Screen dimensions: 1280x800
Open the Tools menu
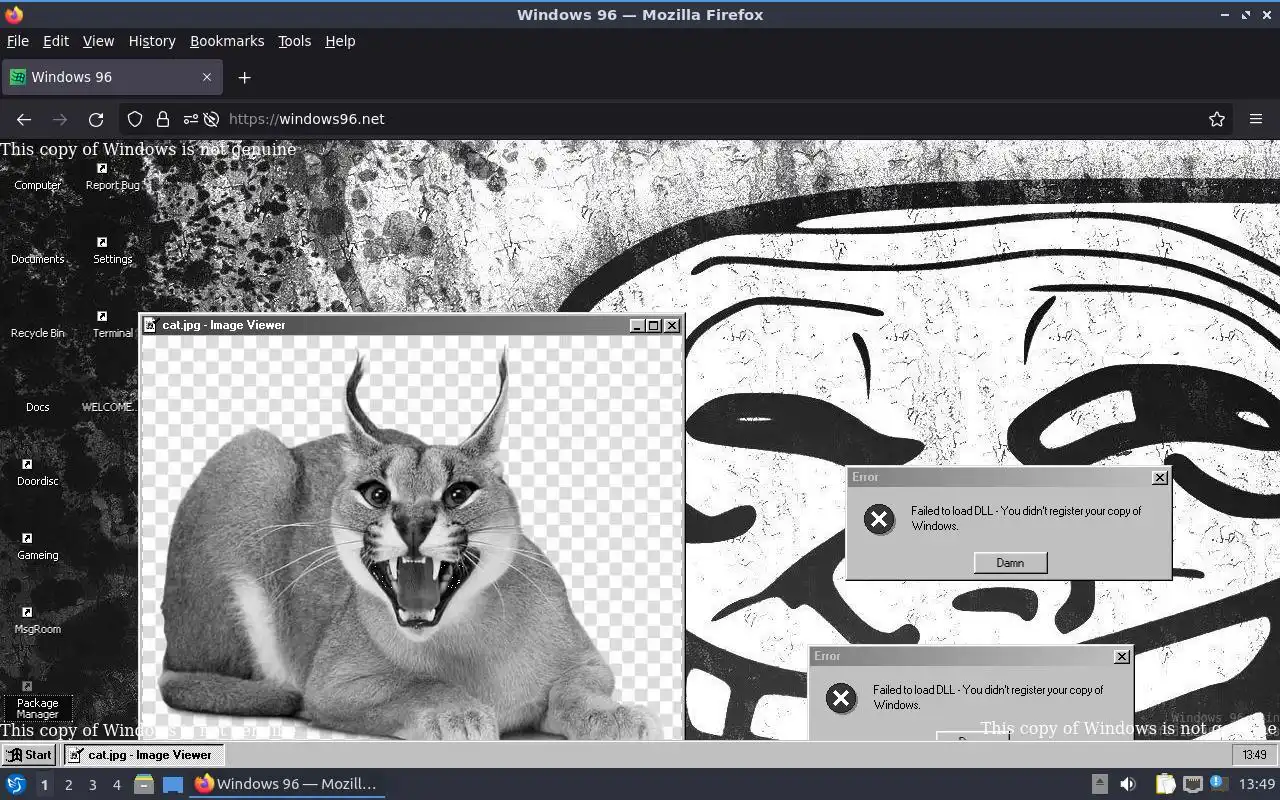294,41
